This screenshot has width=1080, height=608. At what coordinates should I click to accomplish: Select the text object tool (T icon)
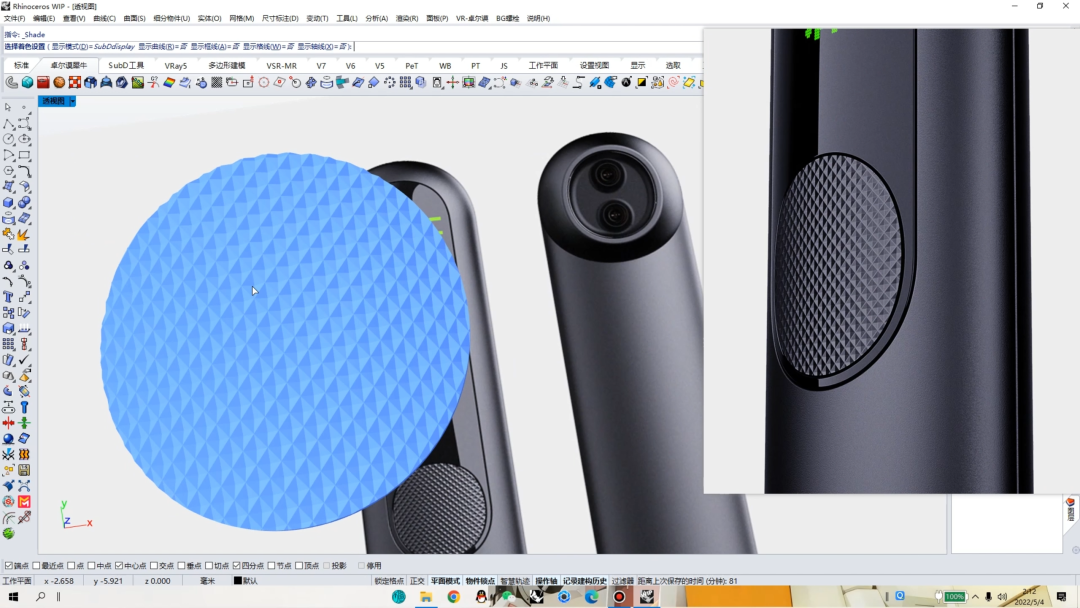[x=8, y=297]
